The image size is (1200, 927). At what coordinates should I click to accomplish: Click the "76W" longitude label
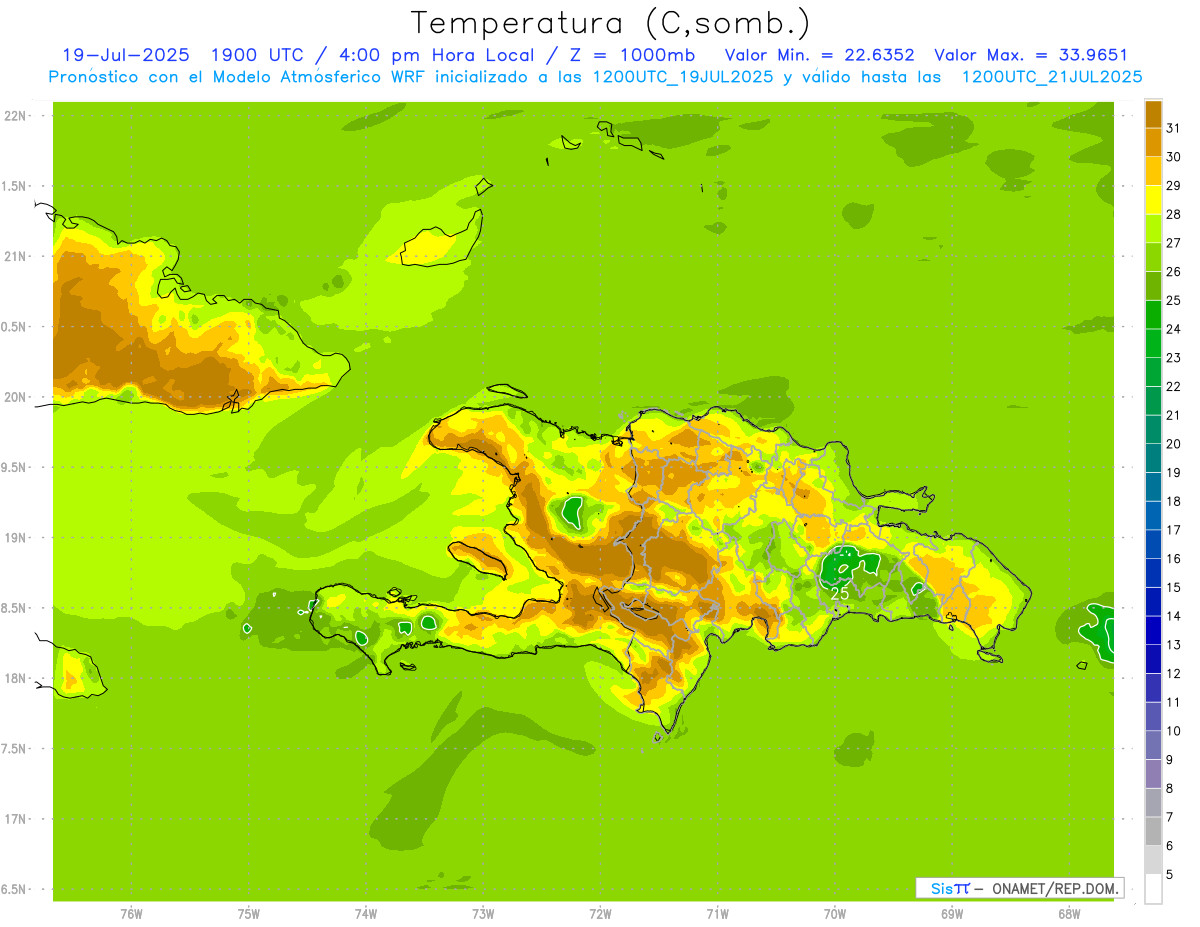coord(131,913)
